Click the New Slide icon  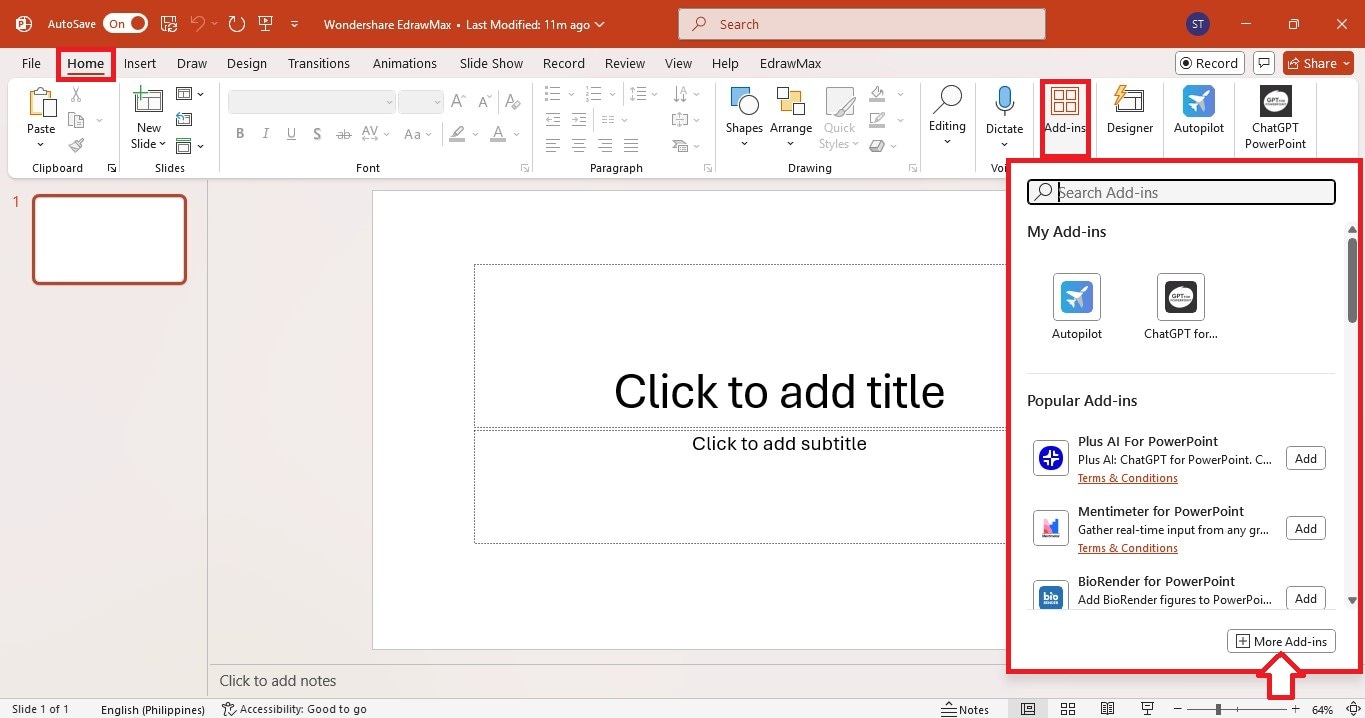[148, 102]
